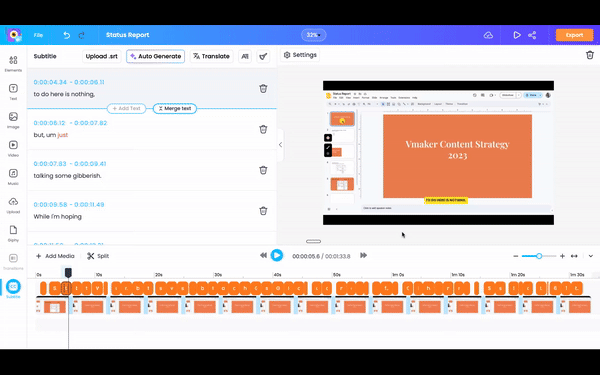The width and height of the screenshot is (600, 375).
Task: Click the yellow subtitle caption on preview
Action: [x=446, y=200]
